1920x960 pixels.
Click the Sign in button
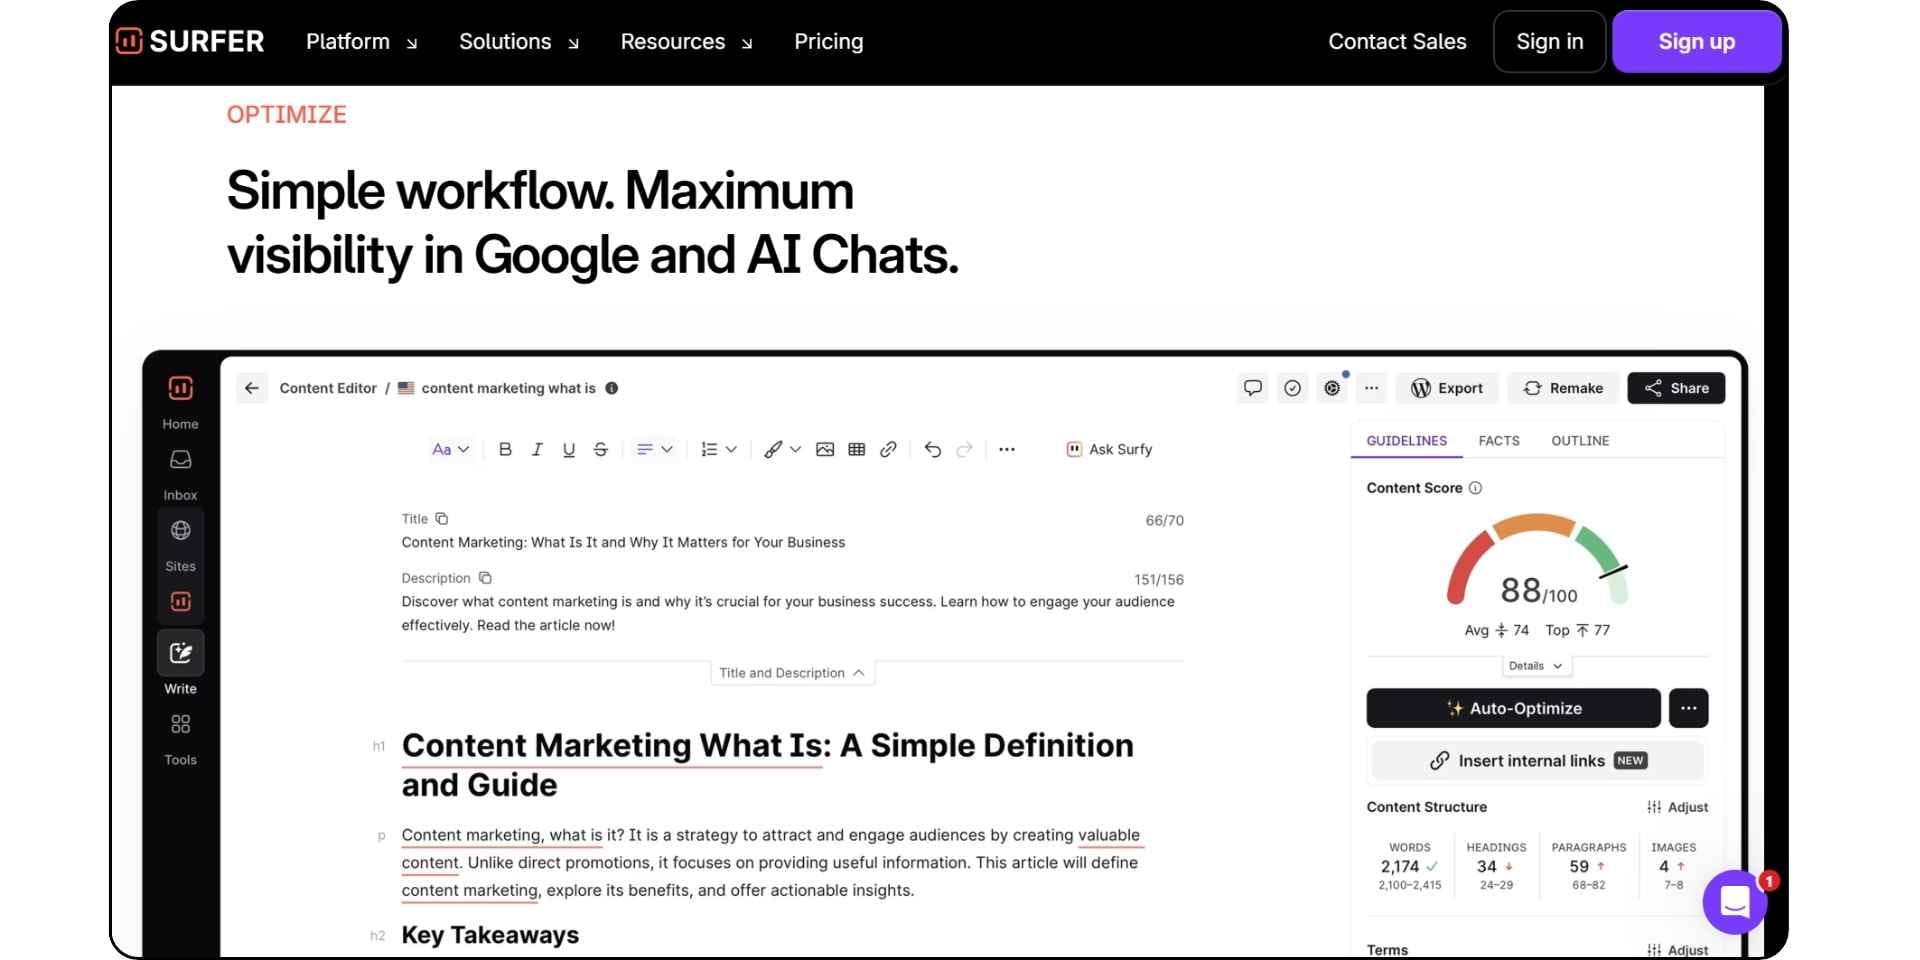coord(1550,42)
